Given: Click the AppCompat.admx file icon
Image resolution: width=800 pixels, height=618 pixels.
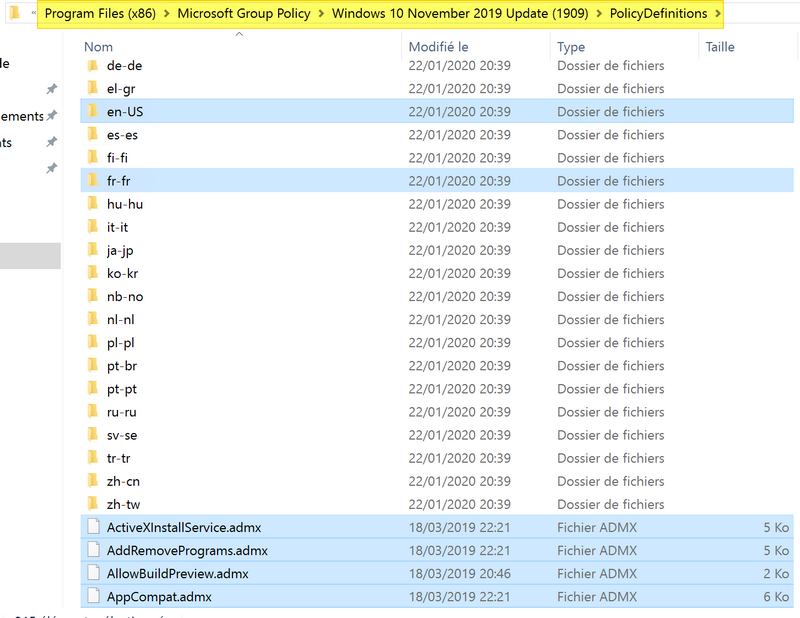Looking at the screenshot, I should click(x=93, y=597).
